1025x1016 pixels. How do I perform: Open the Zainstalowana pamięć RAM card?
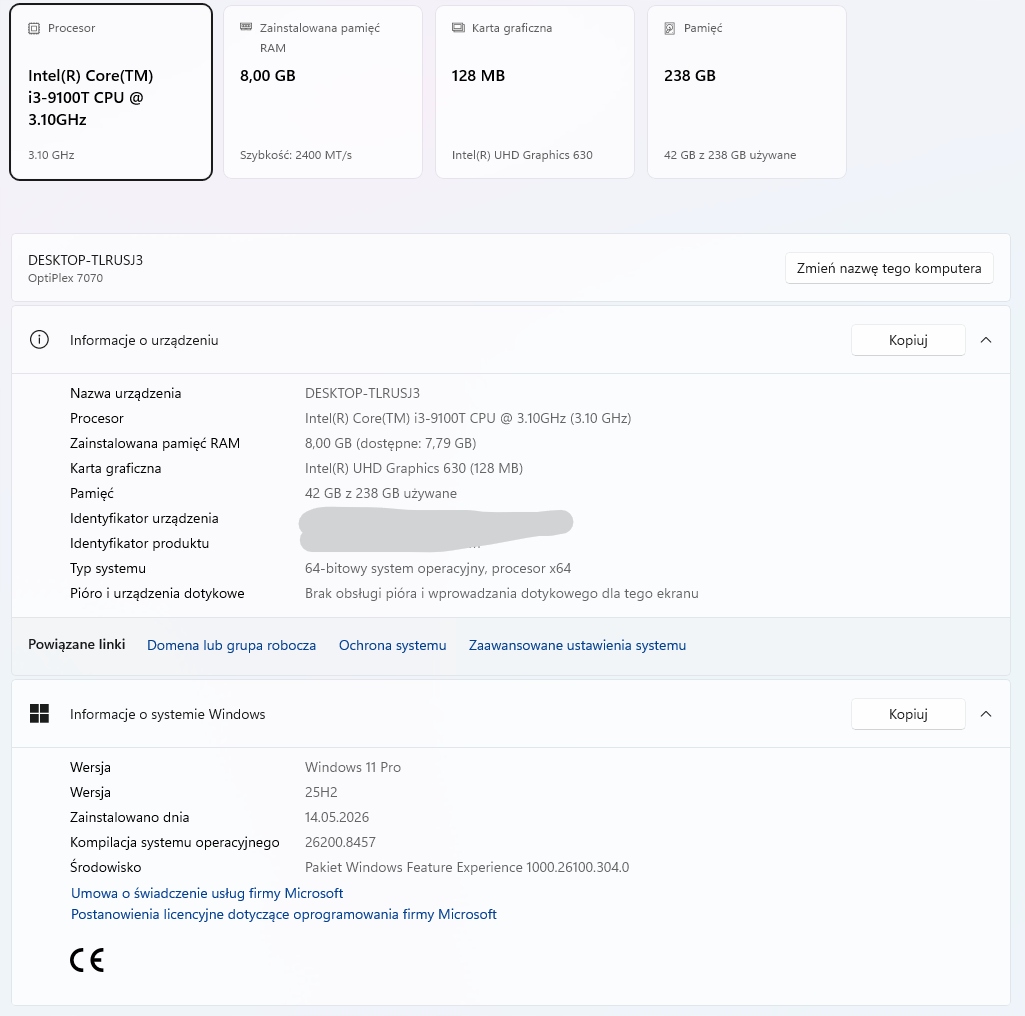323,92
